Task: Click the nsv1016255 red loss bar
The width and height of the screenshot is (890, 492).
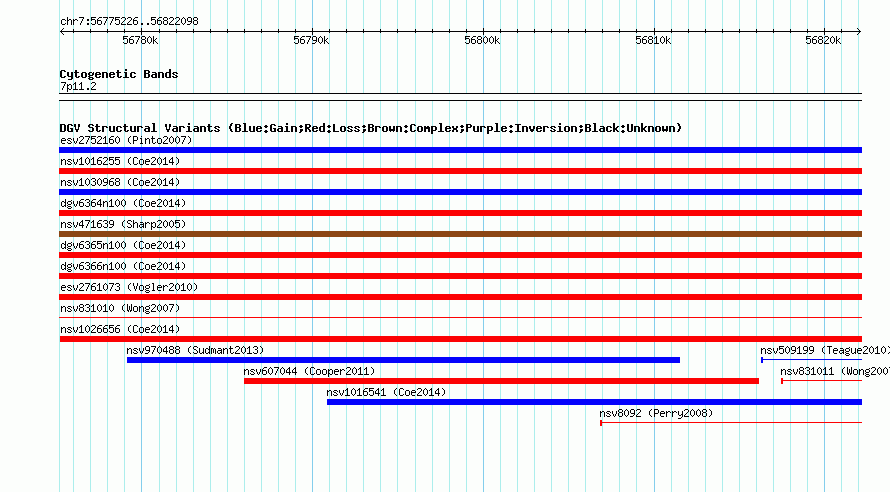Action: (460, 171)
